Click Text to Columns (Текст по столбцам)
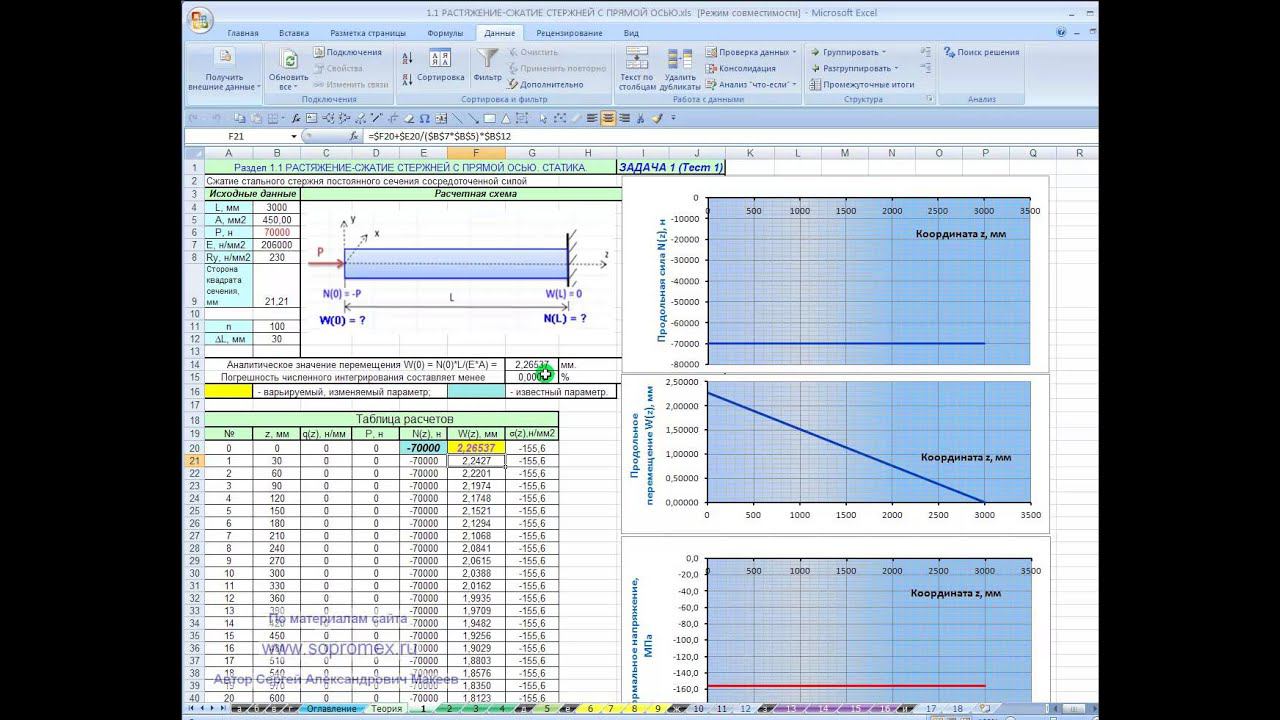 tap(637, 68)
